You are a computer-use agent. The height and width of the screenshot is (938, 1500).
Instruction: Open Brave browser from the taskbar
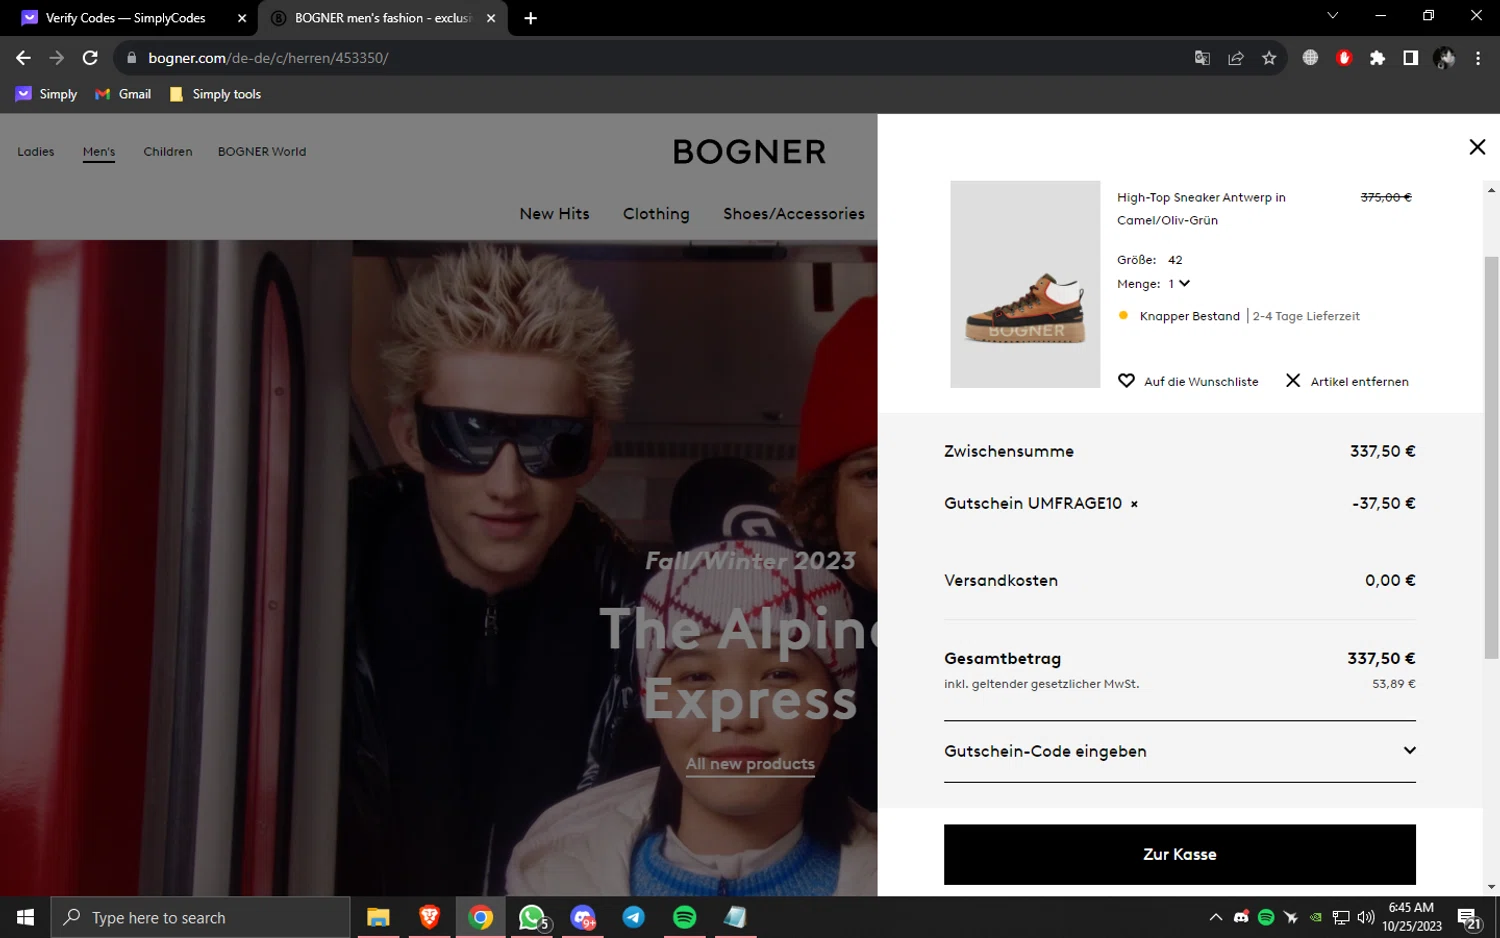coord(429,917)
